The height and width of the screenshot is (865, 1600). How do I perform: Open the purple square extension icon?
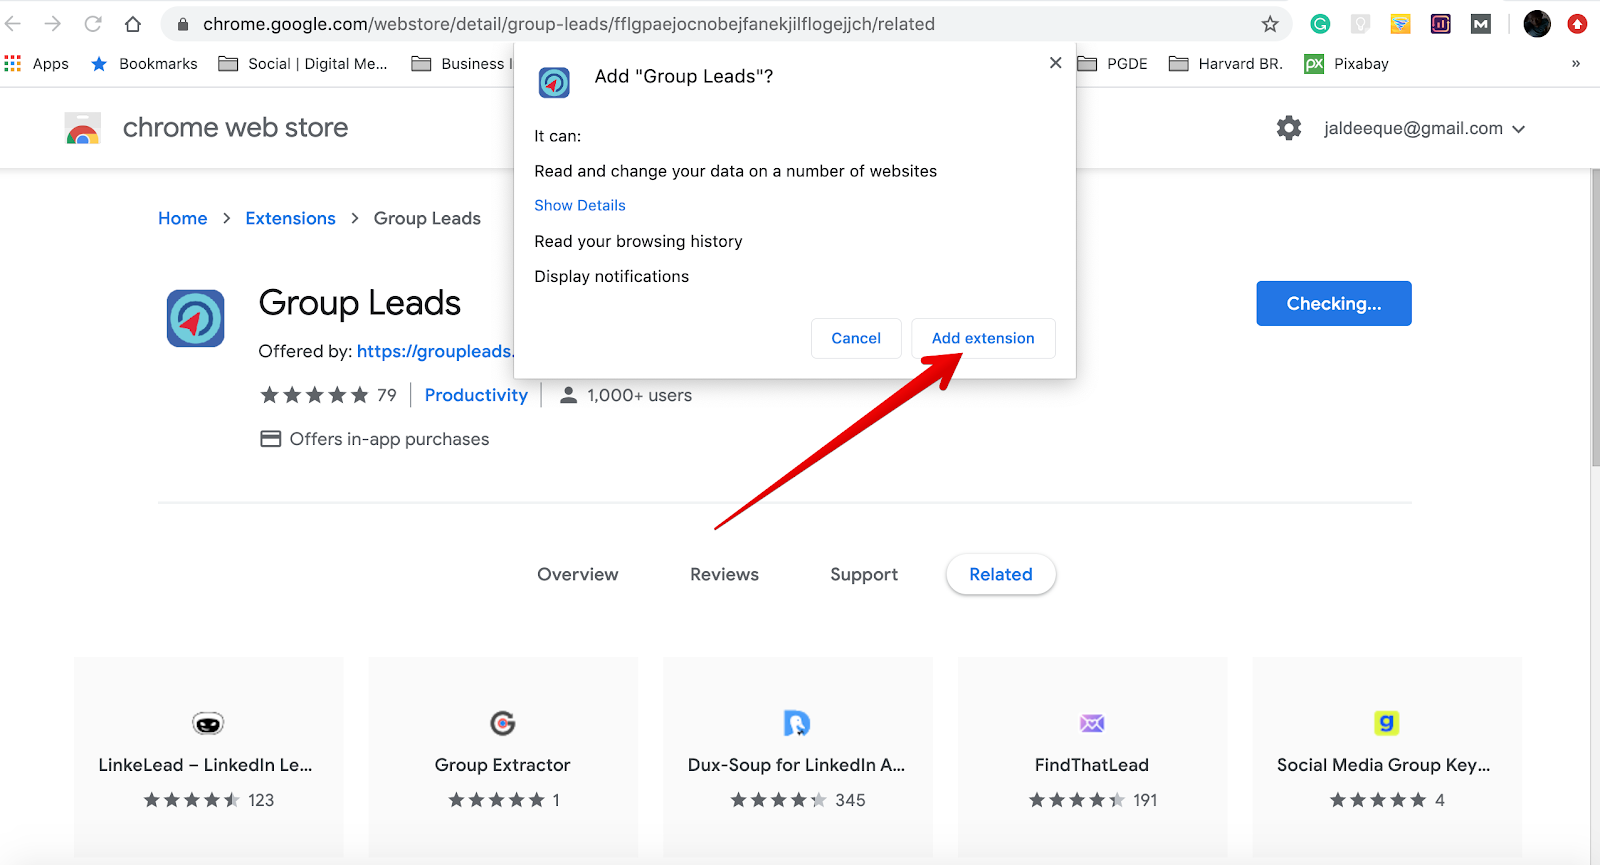(x=1441, y=24)
